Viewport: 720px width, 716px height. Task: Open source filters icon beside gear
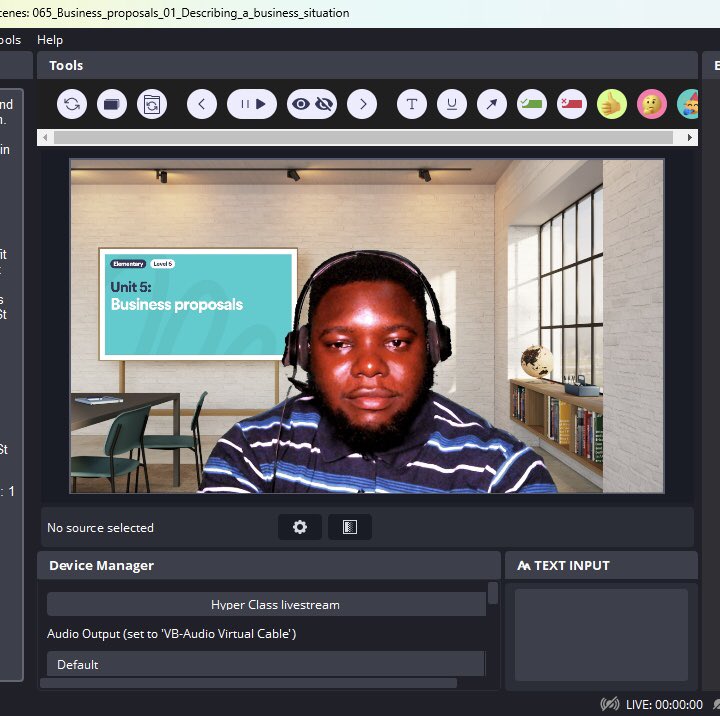pos(350,527)
